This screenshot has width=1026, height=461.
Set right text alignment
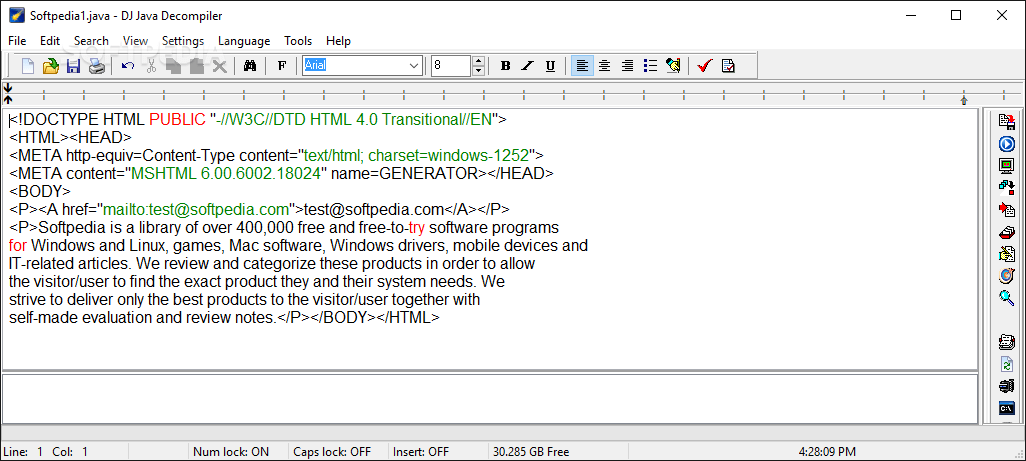[628, 66]
